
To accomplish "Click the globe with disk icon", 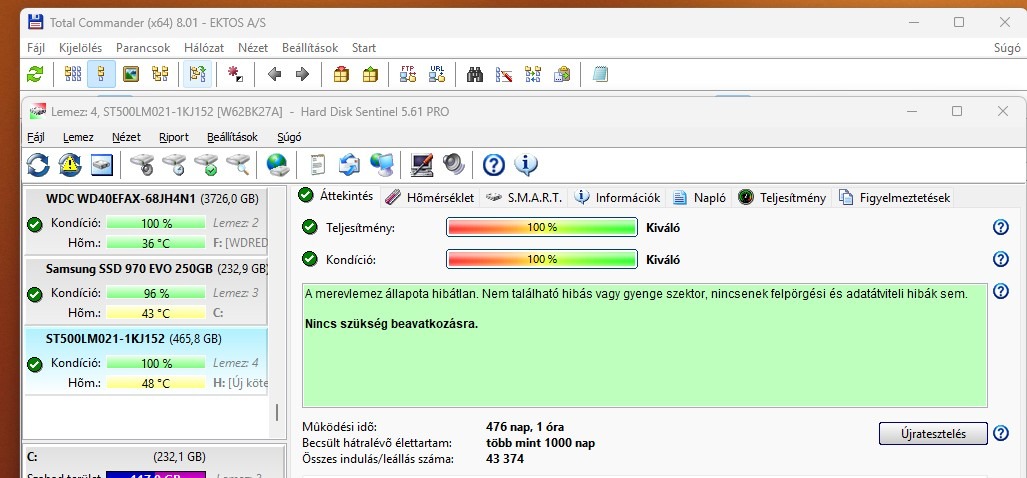I will [x=278, y=164].
